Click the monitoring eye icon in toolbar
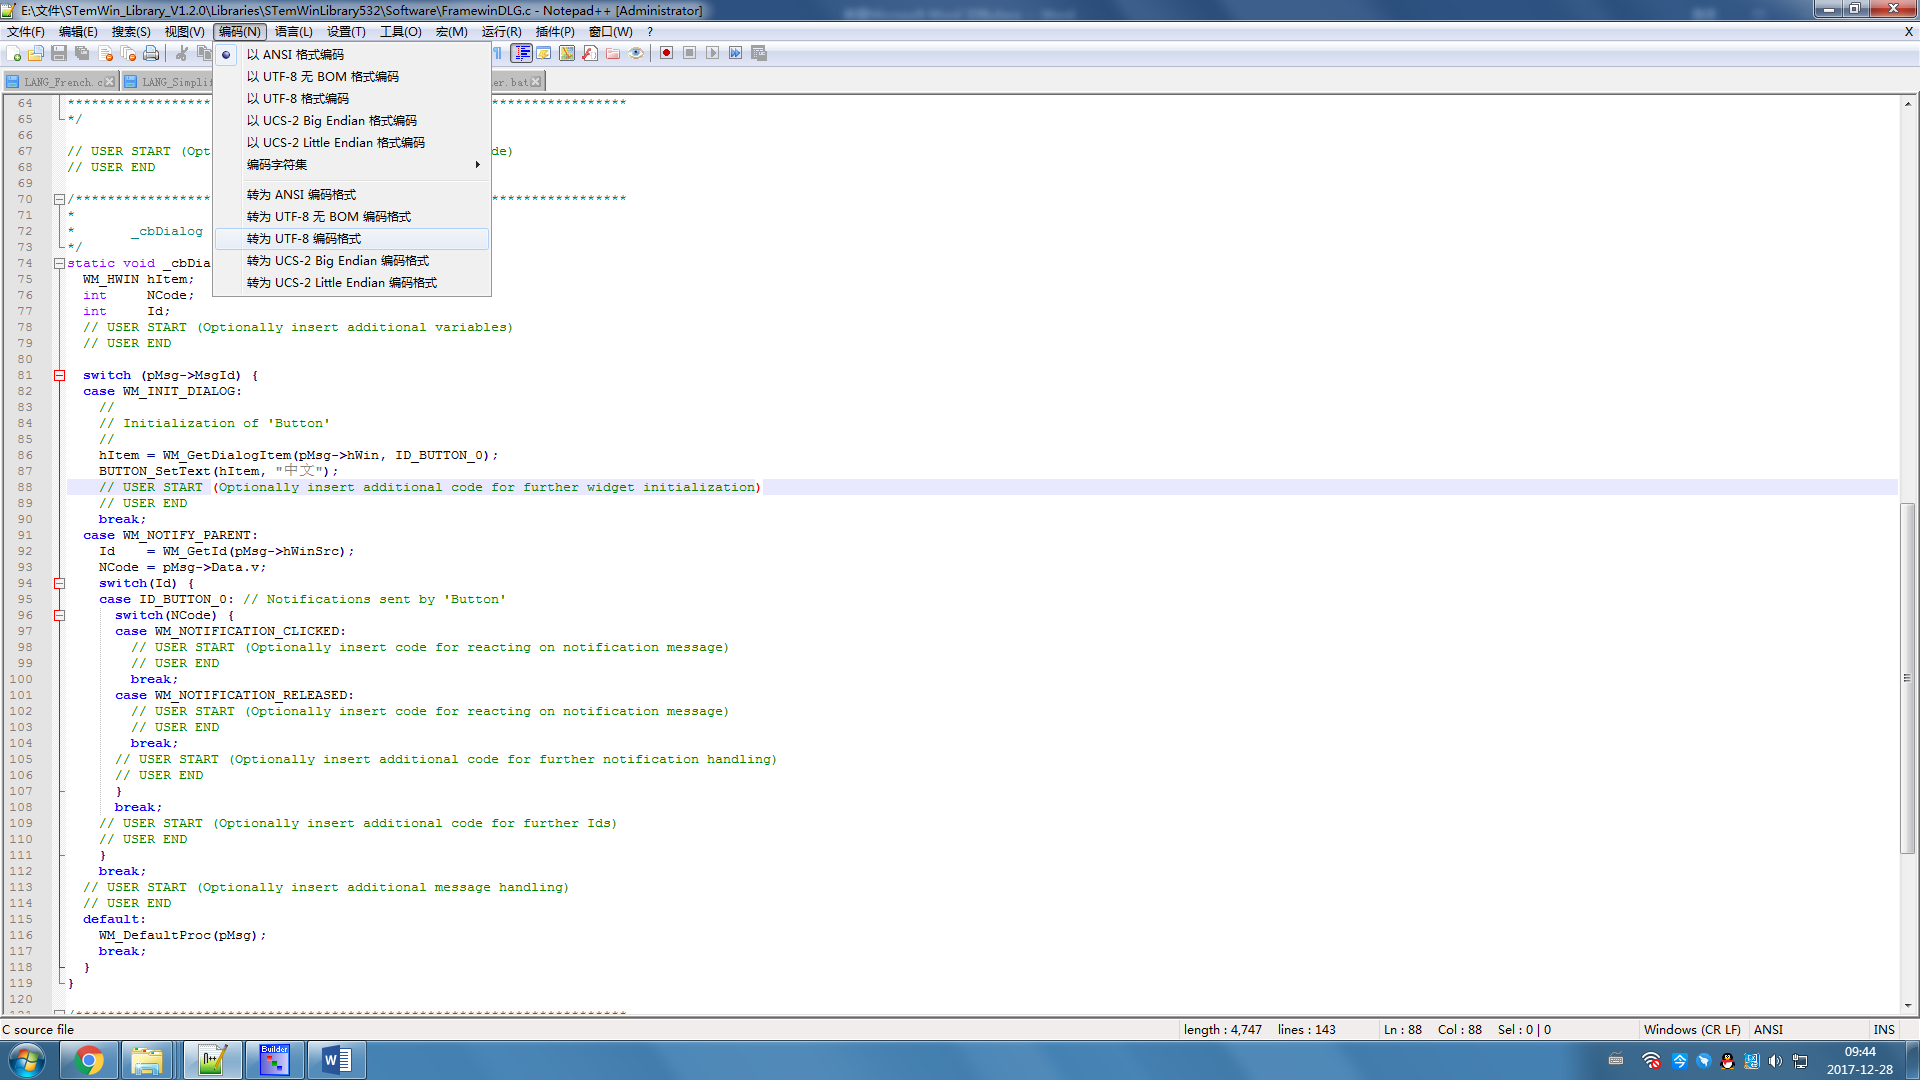The width and height of the screenshot is (1920, 1080). click(x=636, y=53)
